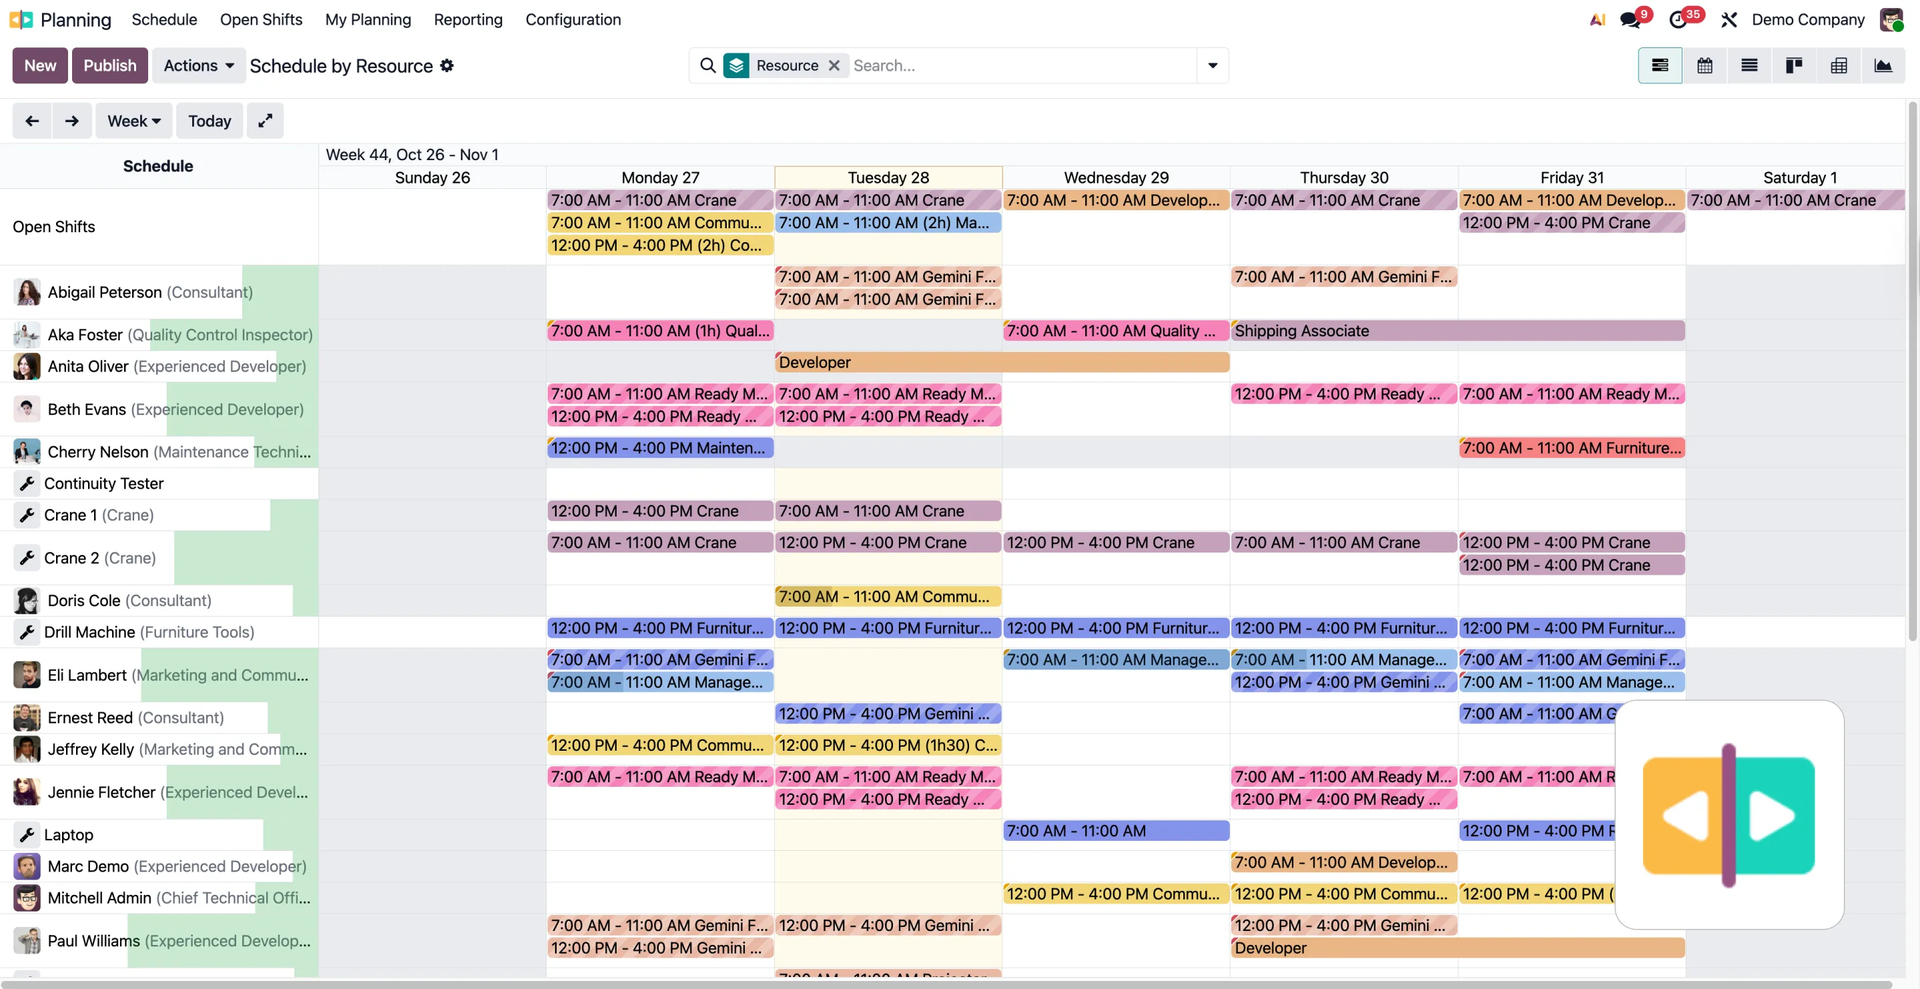Expand the Week scale dropdown
Screen dimensions: 1920x989
(x=134, y=121)
